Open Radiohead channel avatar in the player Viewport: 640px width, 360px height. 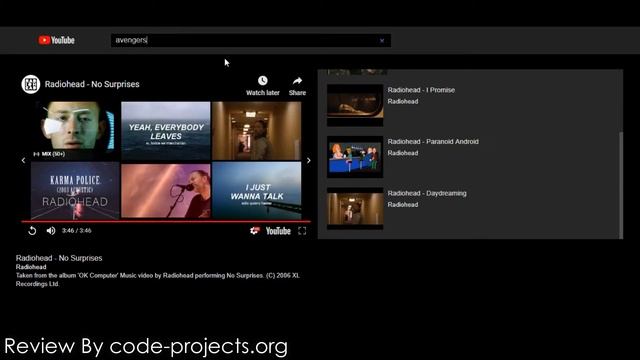[31, 84]
